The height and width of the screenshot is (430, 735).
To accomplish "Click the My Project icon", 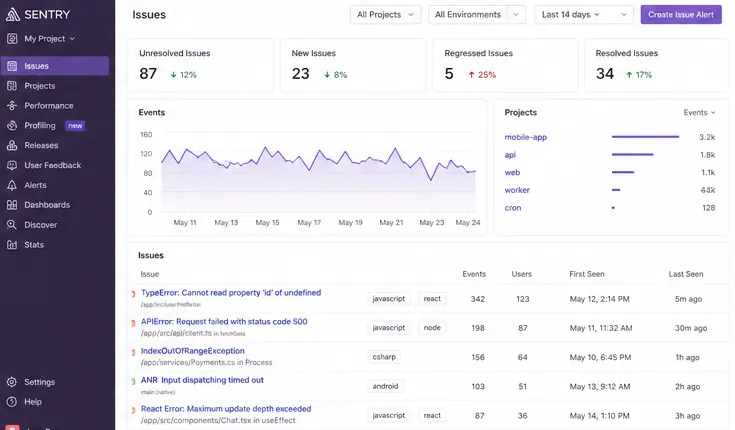I will pos(12,38).
